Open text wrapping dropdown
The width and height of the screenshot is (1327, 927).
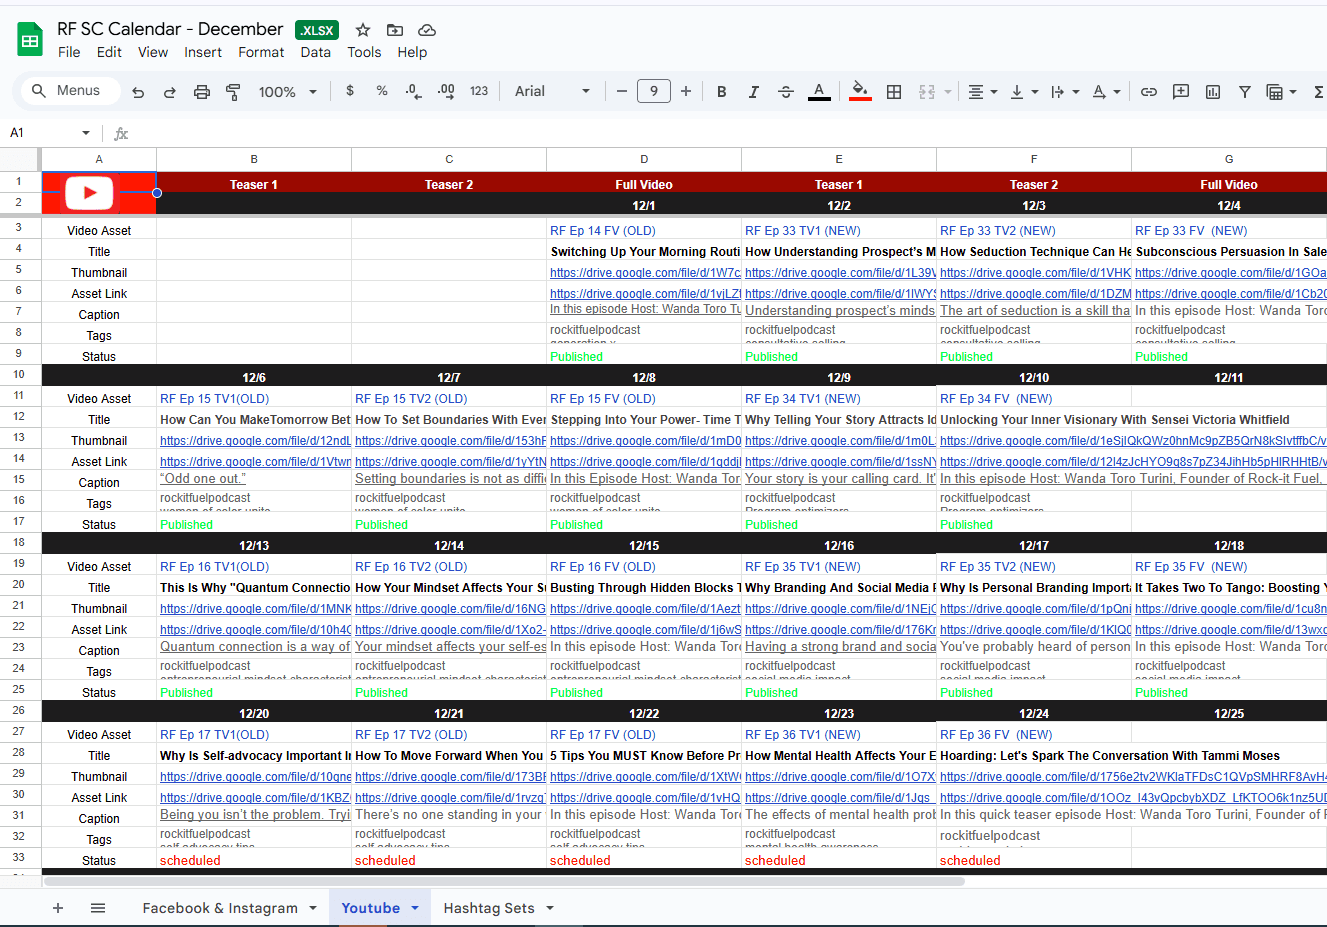coord(1065,91)
